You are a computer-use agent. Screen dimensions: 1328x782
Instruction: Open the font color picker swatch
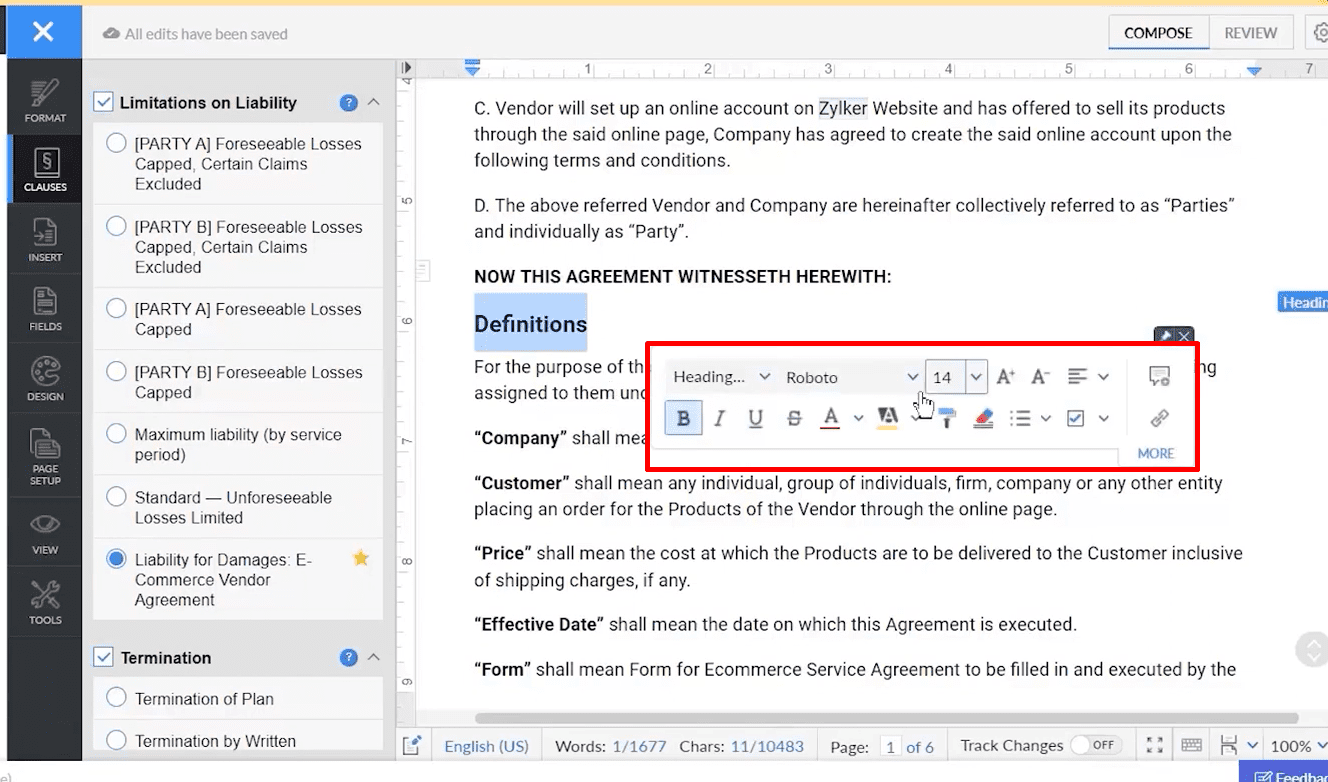tap(830, 418)
